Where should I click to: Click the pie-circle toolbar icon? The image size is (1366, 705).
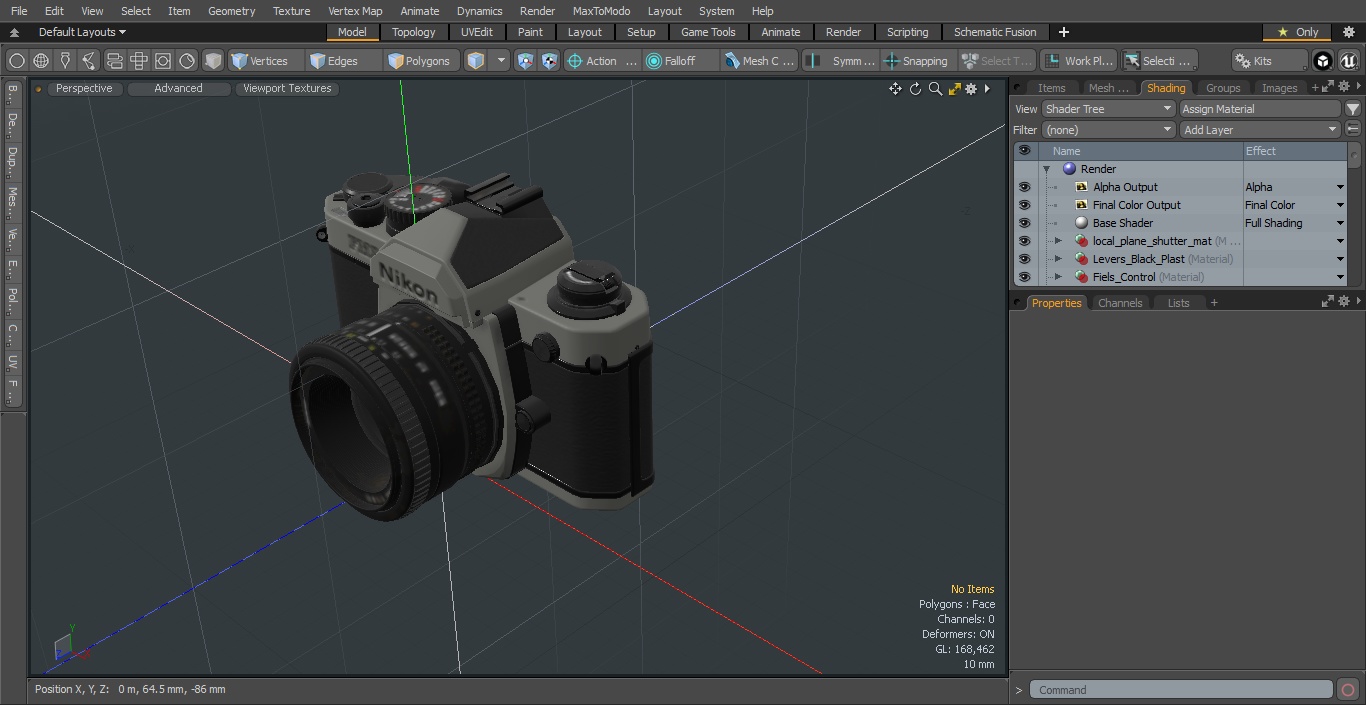coord(187,61)
